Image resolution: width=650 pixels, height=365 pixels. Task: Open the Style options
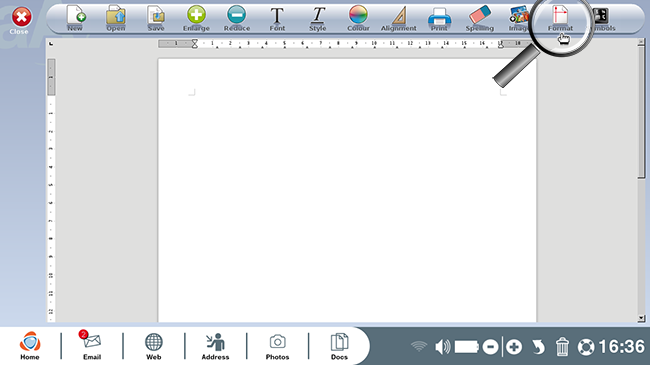tap(318, 18)
